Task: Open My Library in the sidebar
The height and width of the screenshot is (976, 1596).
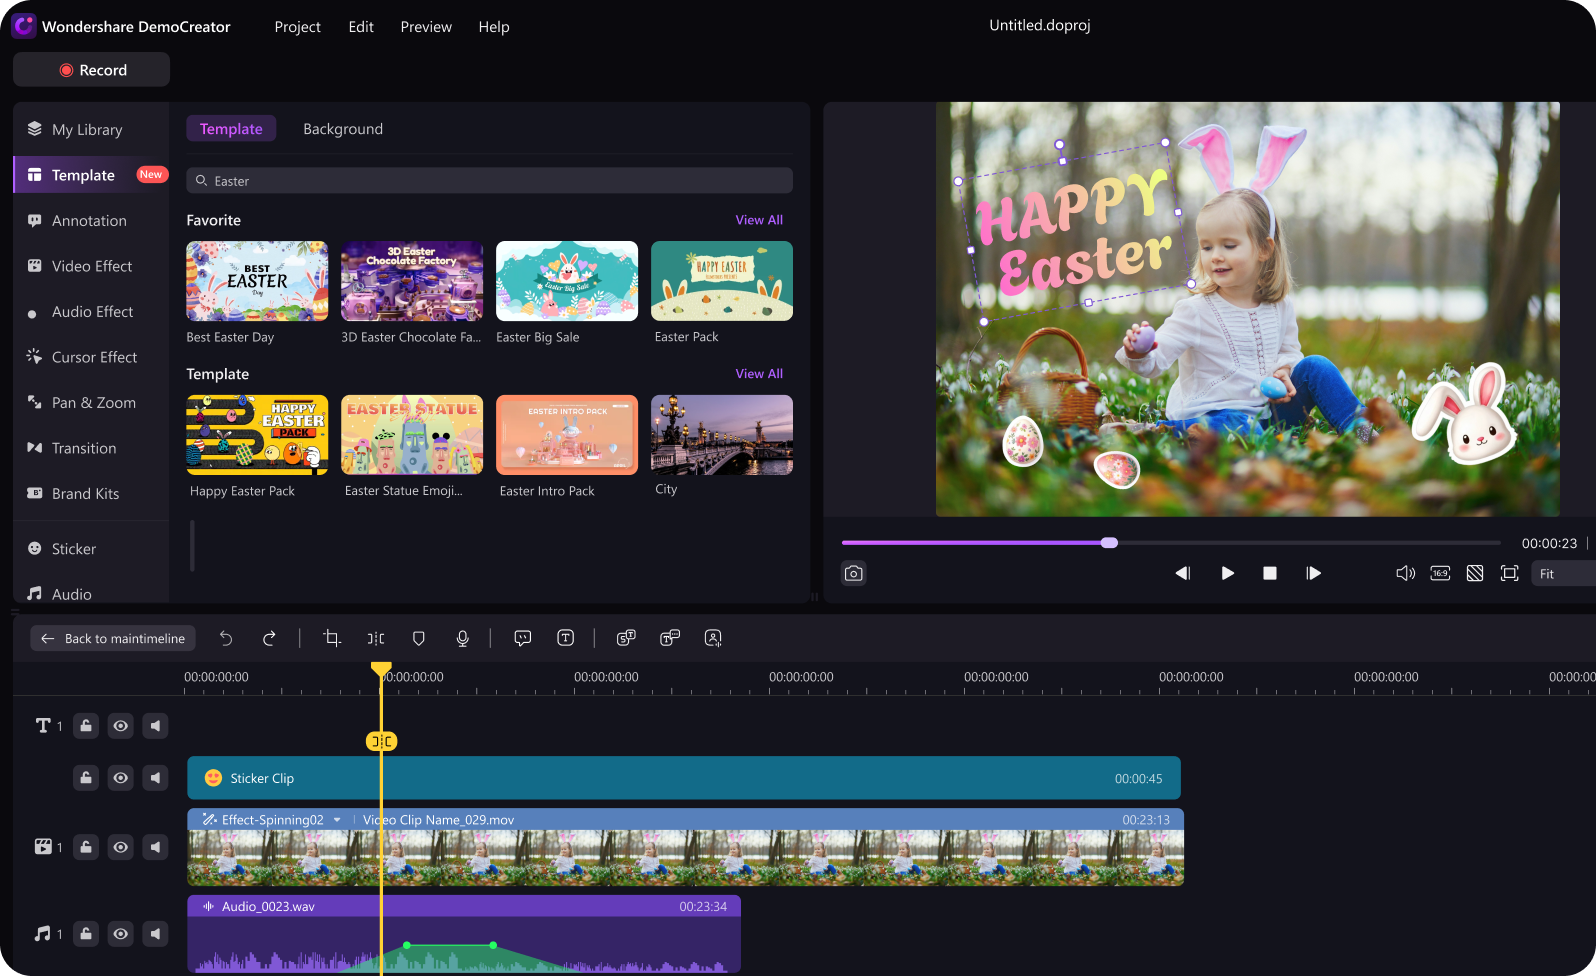Action: coord(91,130)
